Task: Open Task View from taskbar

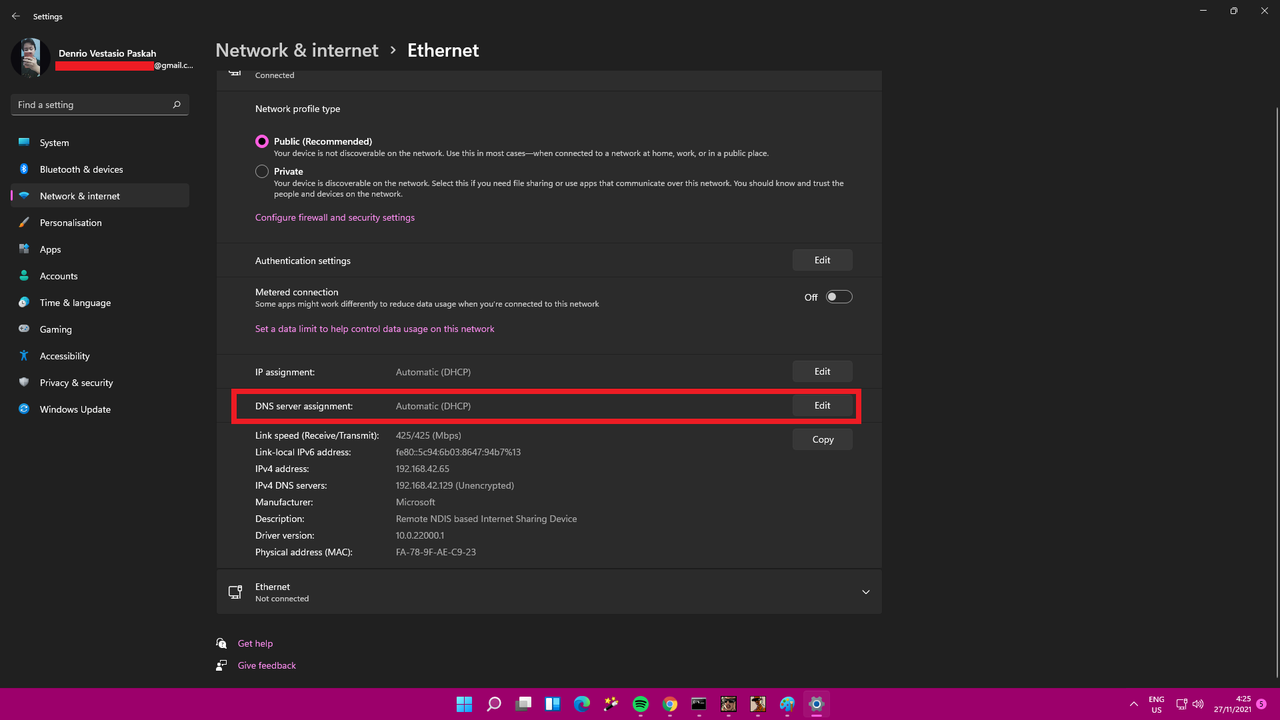Action: coord(523,704)
